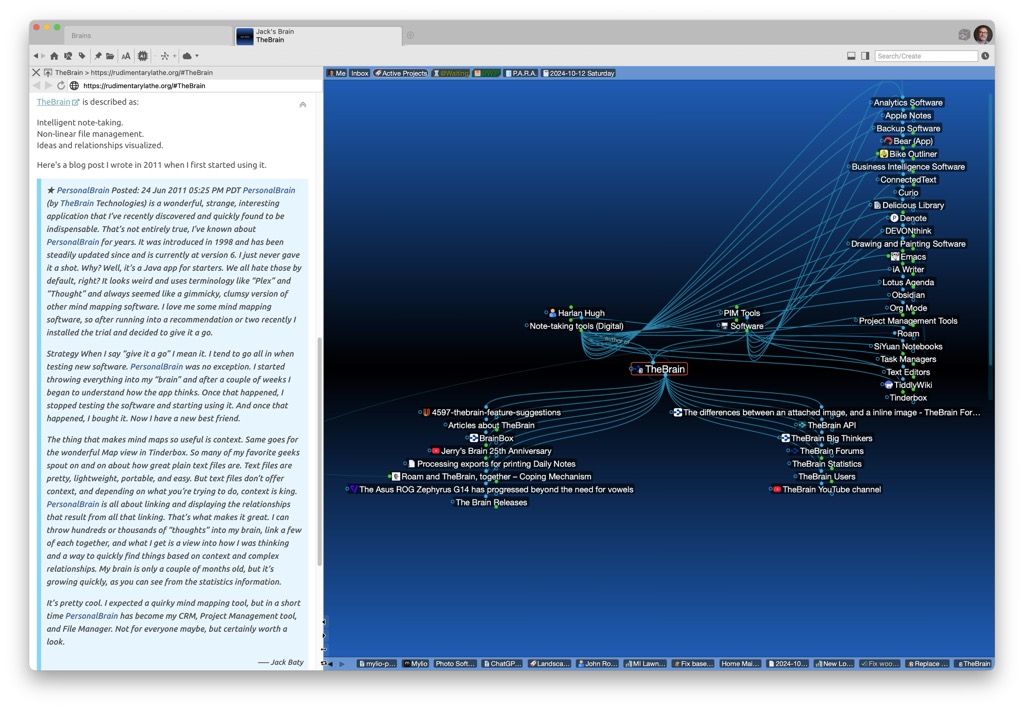Click the Search/Create input field
The width and height of the screenshot is (1024, 709).
(926, 56)
